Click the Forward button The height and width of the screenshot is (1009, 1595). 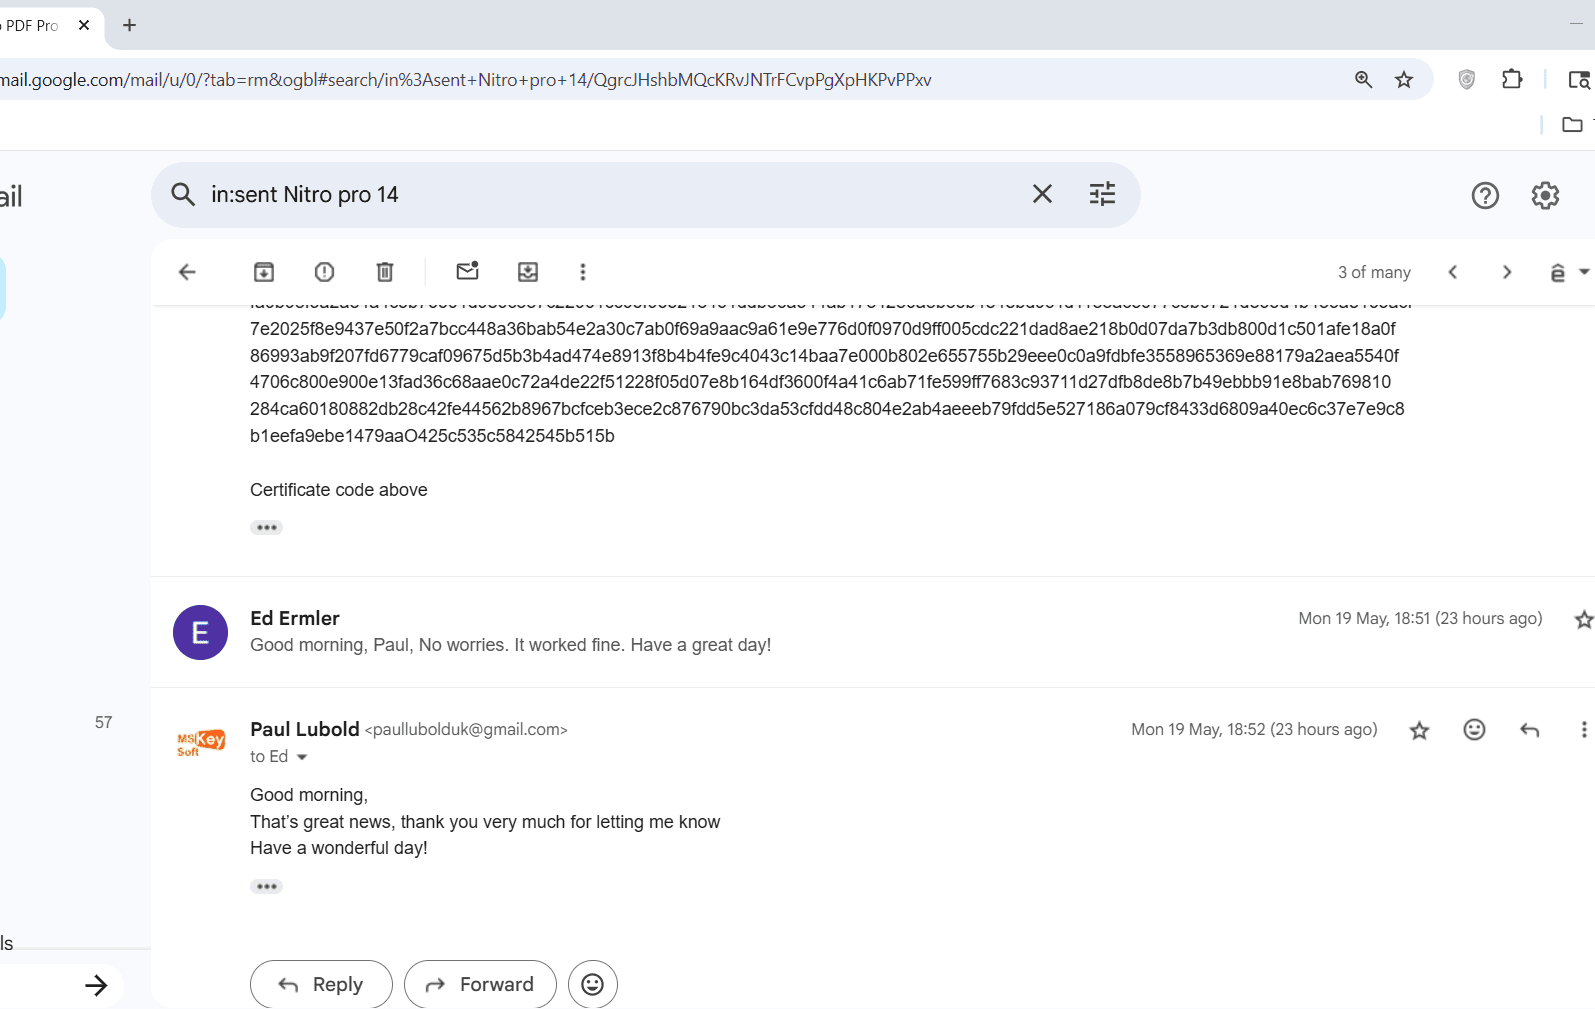480,985
